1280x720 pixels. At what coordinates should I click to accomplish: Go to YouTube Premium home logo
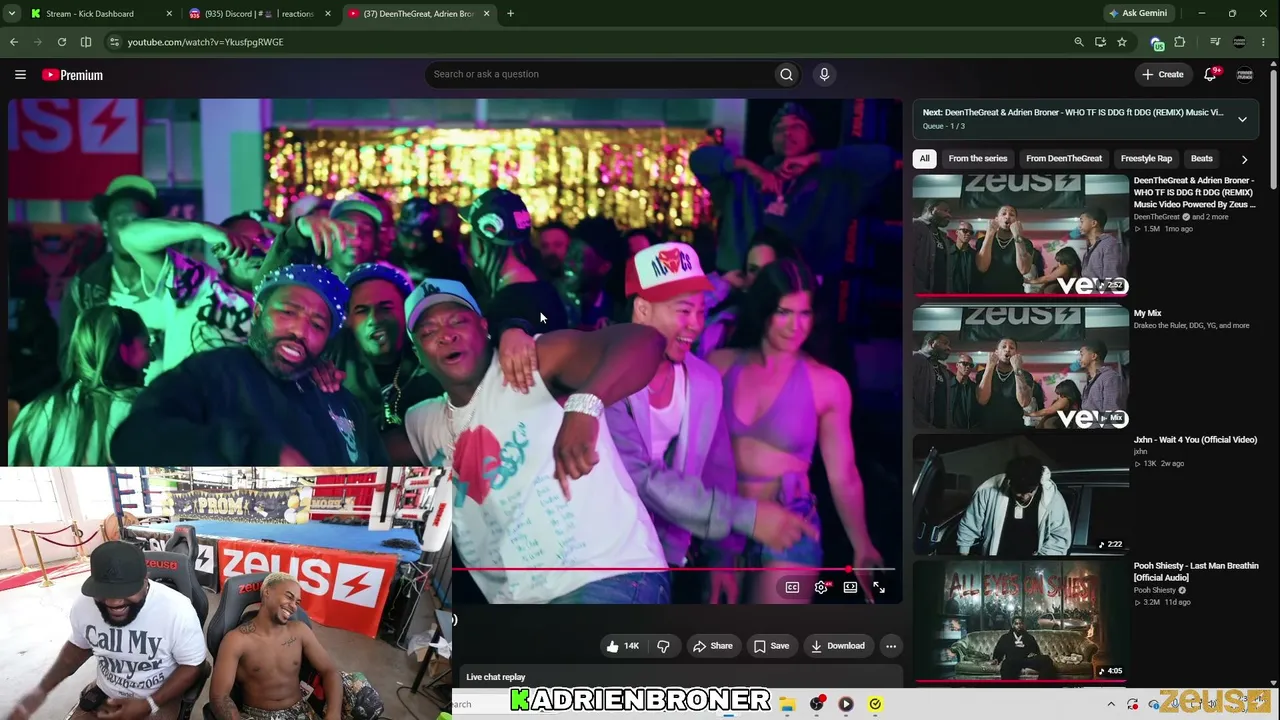point(72,75)
